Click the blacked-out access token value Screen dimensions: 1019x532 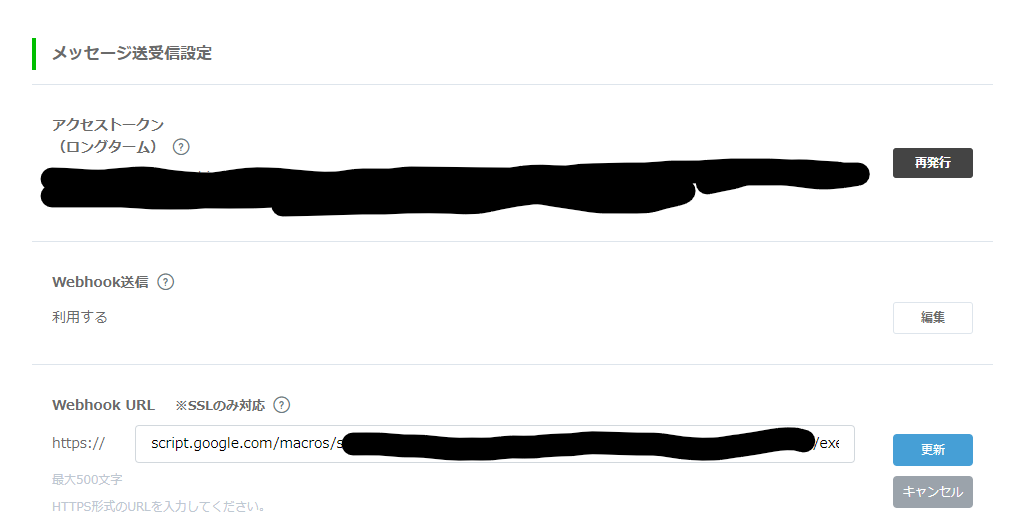(454, 186)
